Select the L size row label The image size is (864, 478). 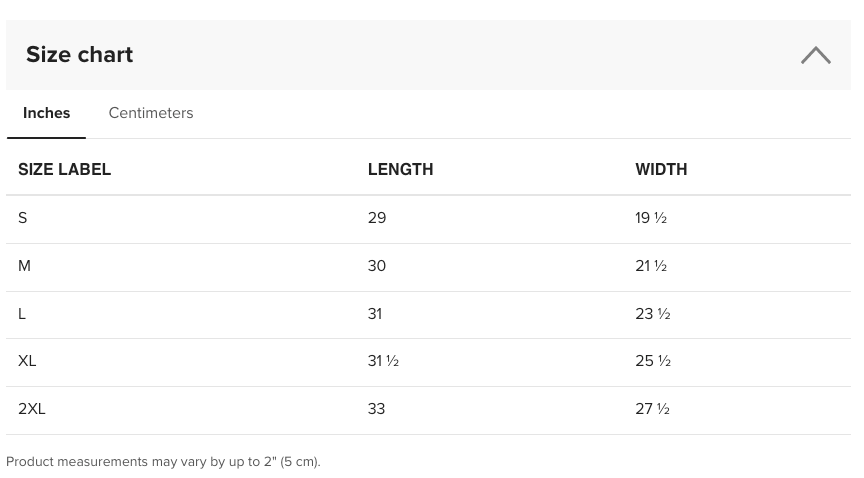(x=22, y=314)
